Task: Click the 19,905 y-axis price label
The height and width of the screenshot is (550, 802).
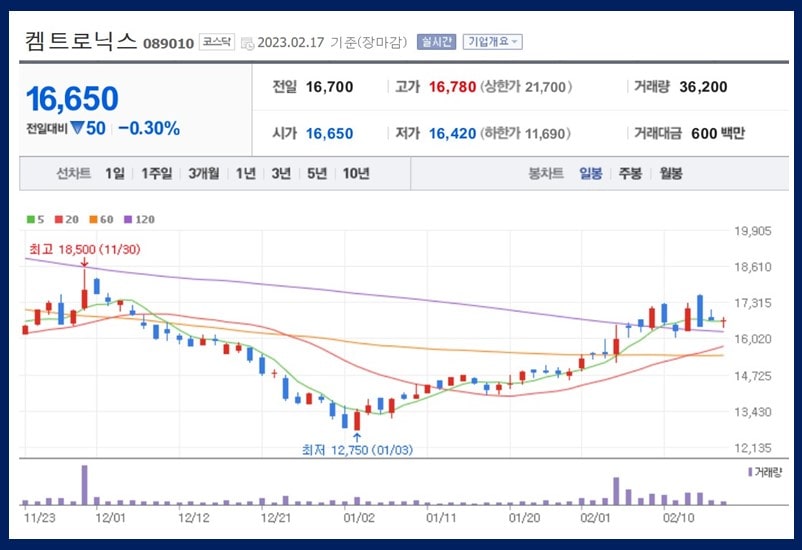Action: click(x=752, y=231)
